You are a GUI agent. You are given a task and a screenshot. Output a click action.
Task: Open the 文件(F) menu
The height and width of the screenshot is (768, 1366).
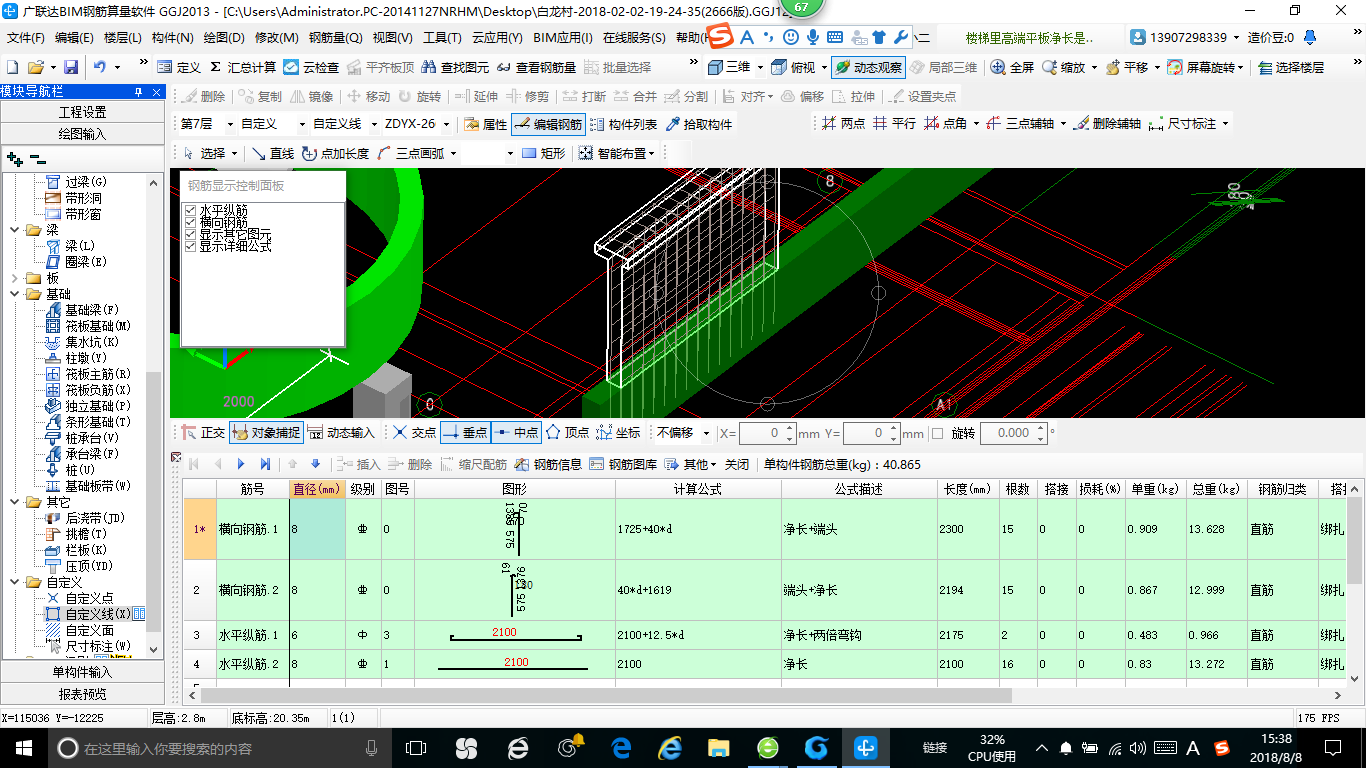(x=26, y=38)
